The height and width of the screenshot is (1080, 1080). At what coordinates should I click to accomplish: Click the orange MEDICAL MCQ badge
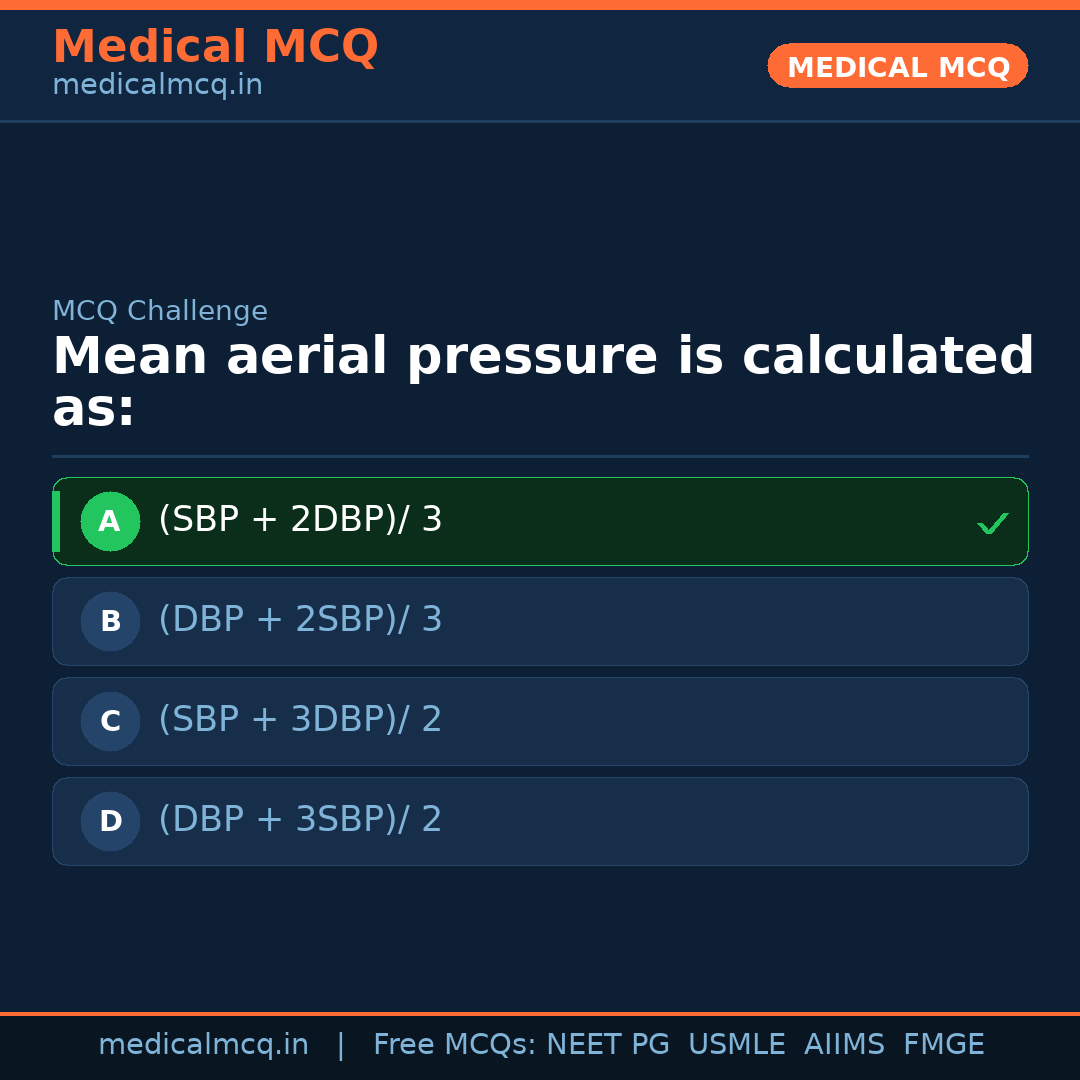[897, 66]
